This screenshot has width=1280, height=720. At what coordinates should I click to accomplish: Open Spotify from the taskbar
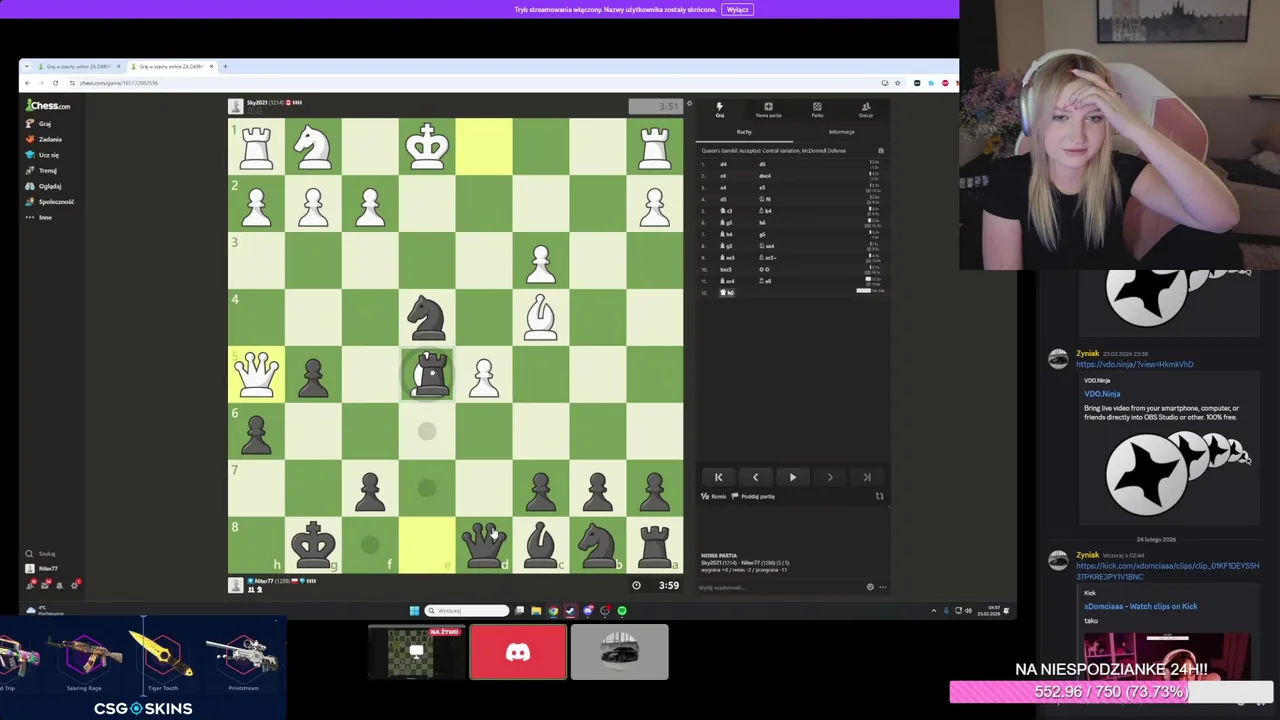(x=622, y=610)
